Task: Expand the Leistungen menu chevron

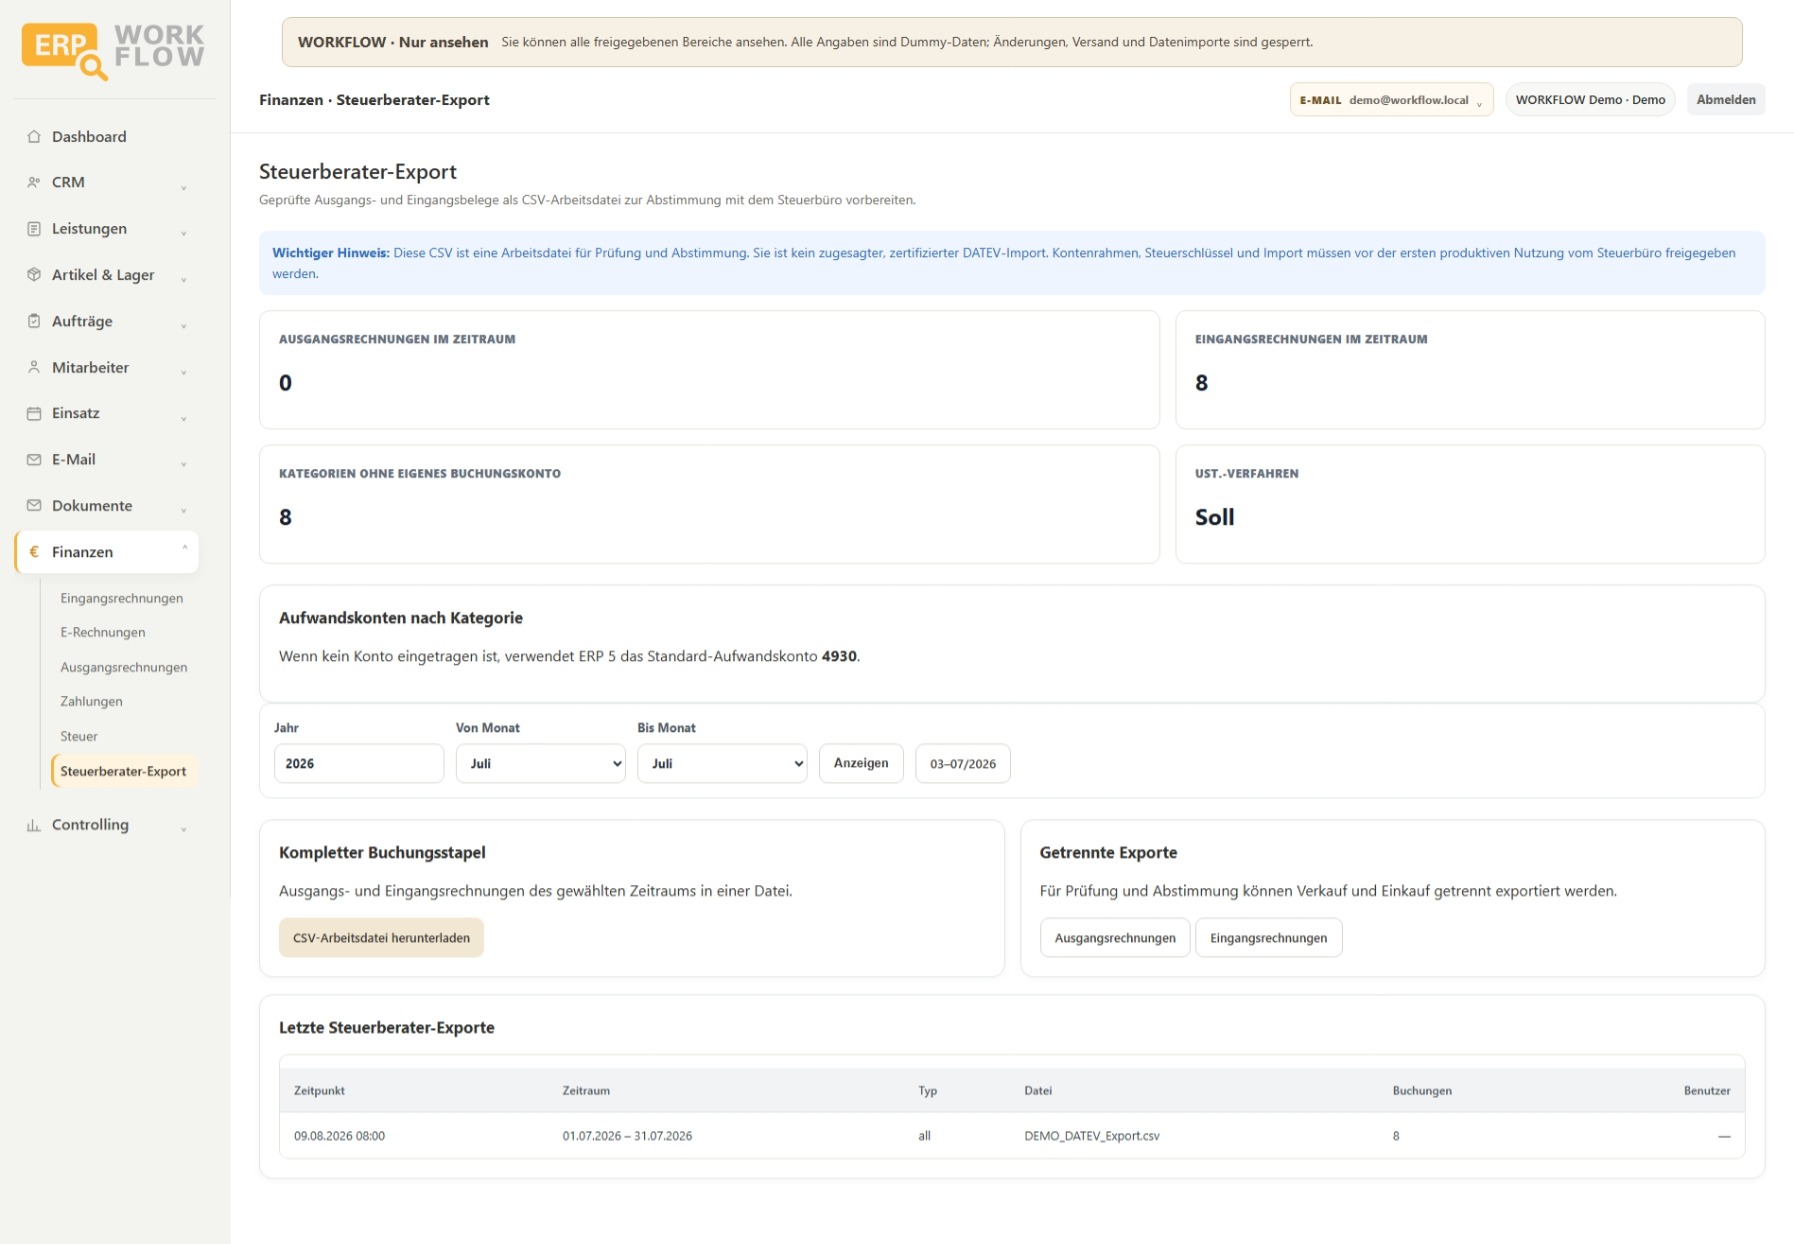Action: pos(184,232)
